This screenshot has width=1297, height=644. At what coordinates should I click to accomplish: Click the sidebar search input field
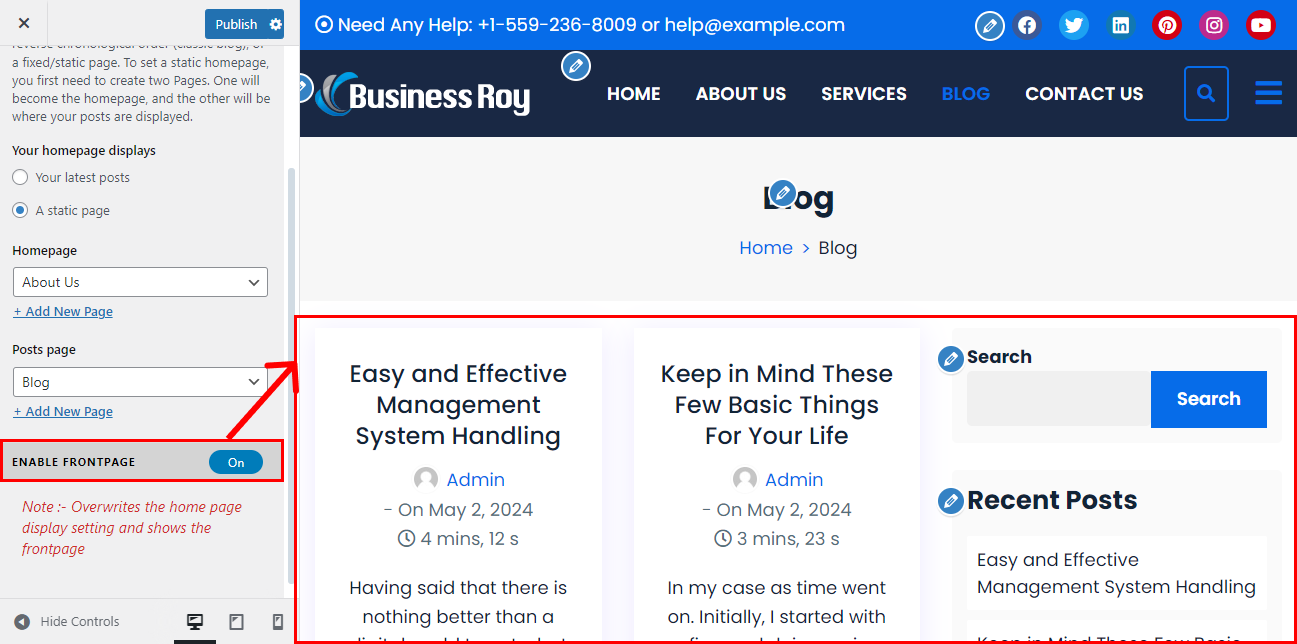coord(1058,399)
